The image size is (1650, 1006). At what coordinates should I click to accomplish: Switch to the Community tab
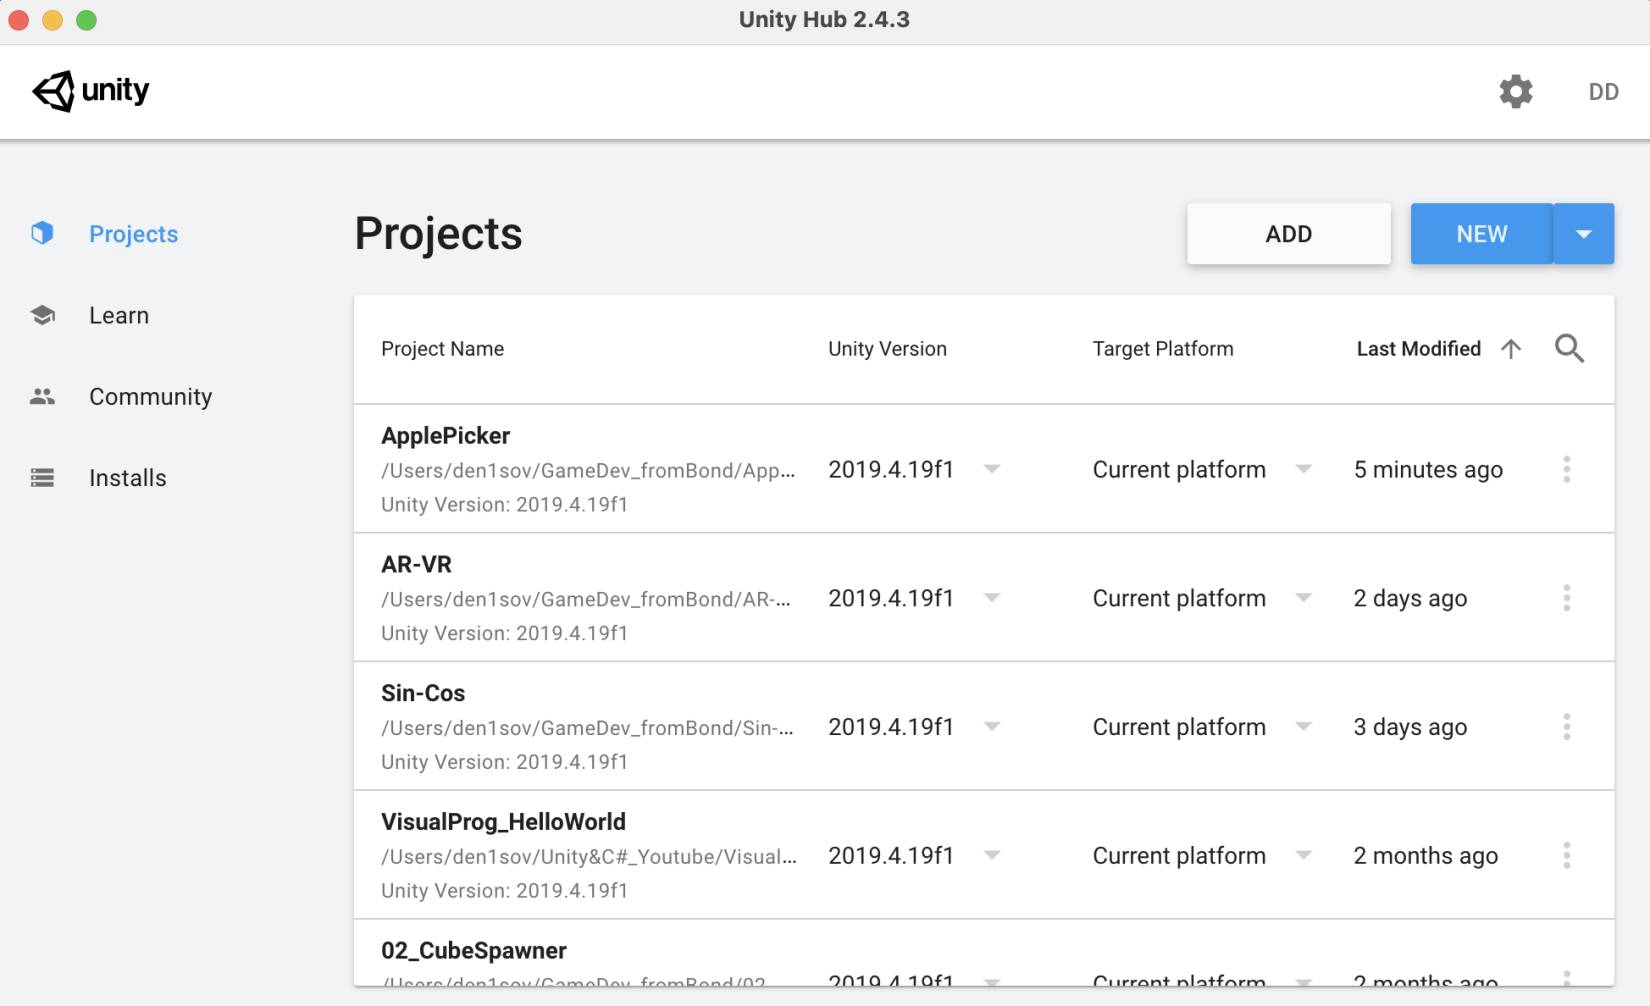click(150, 397)
